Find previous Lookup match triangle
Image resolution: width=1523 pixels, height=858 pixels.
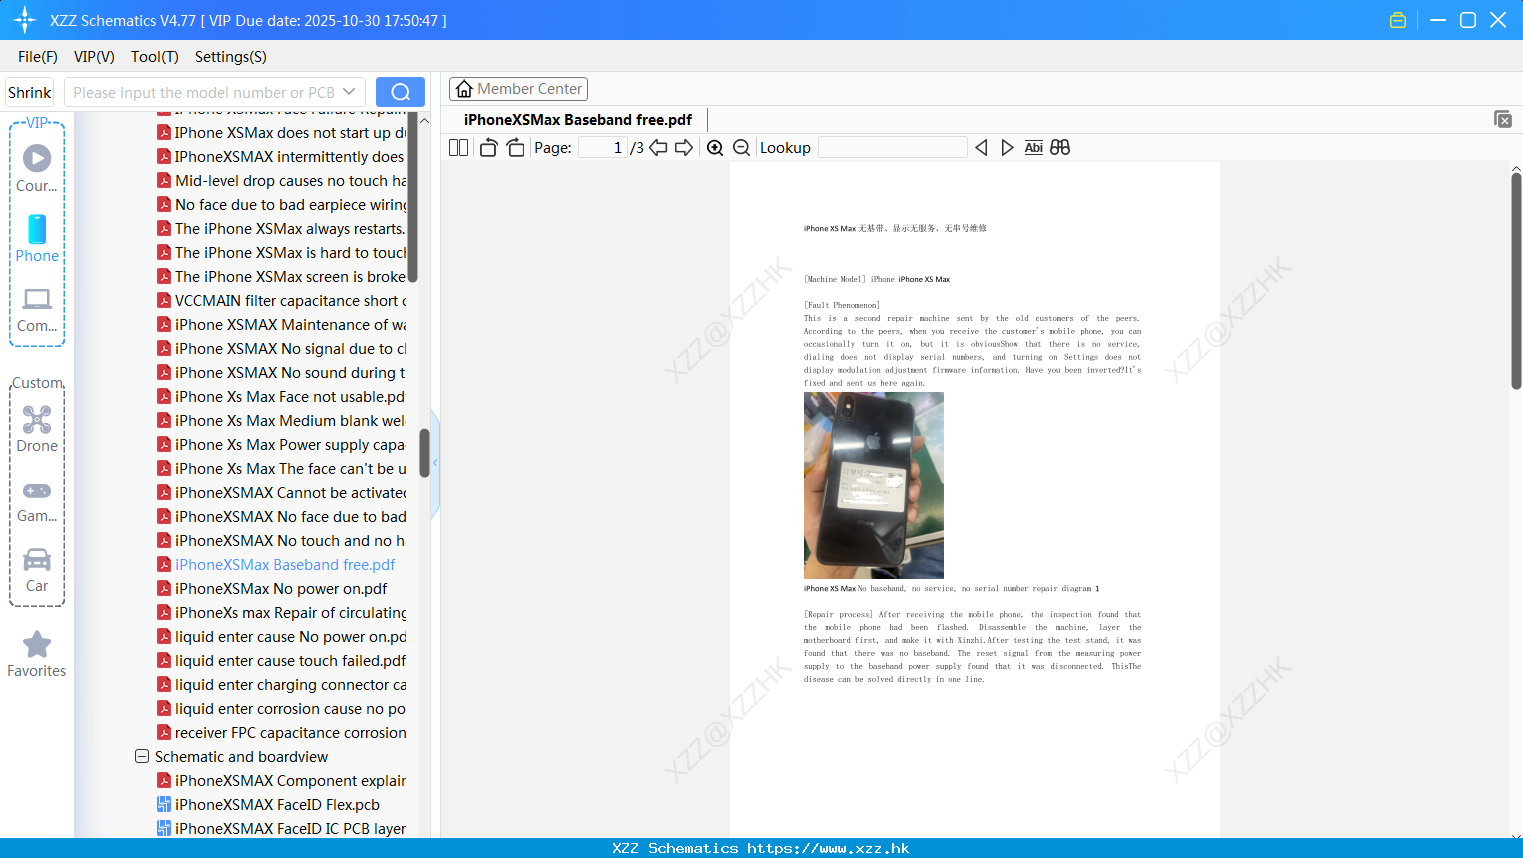point(981,148)
